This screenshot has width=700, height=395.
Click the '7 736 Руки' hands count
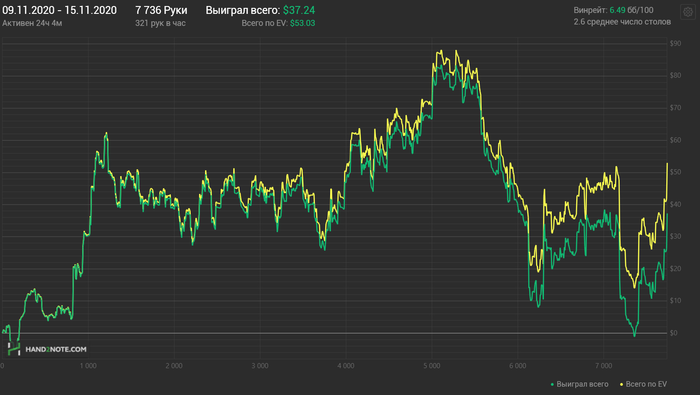161,10
